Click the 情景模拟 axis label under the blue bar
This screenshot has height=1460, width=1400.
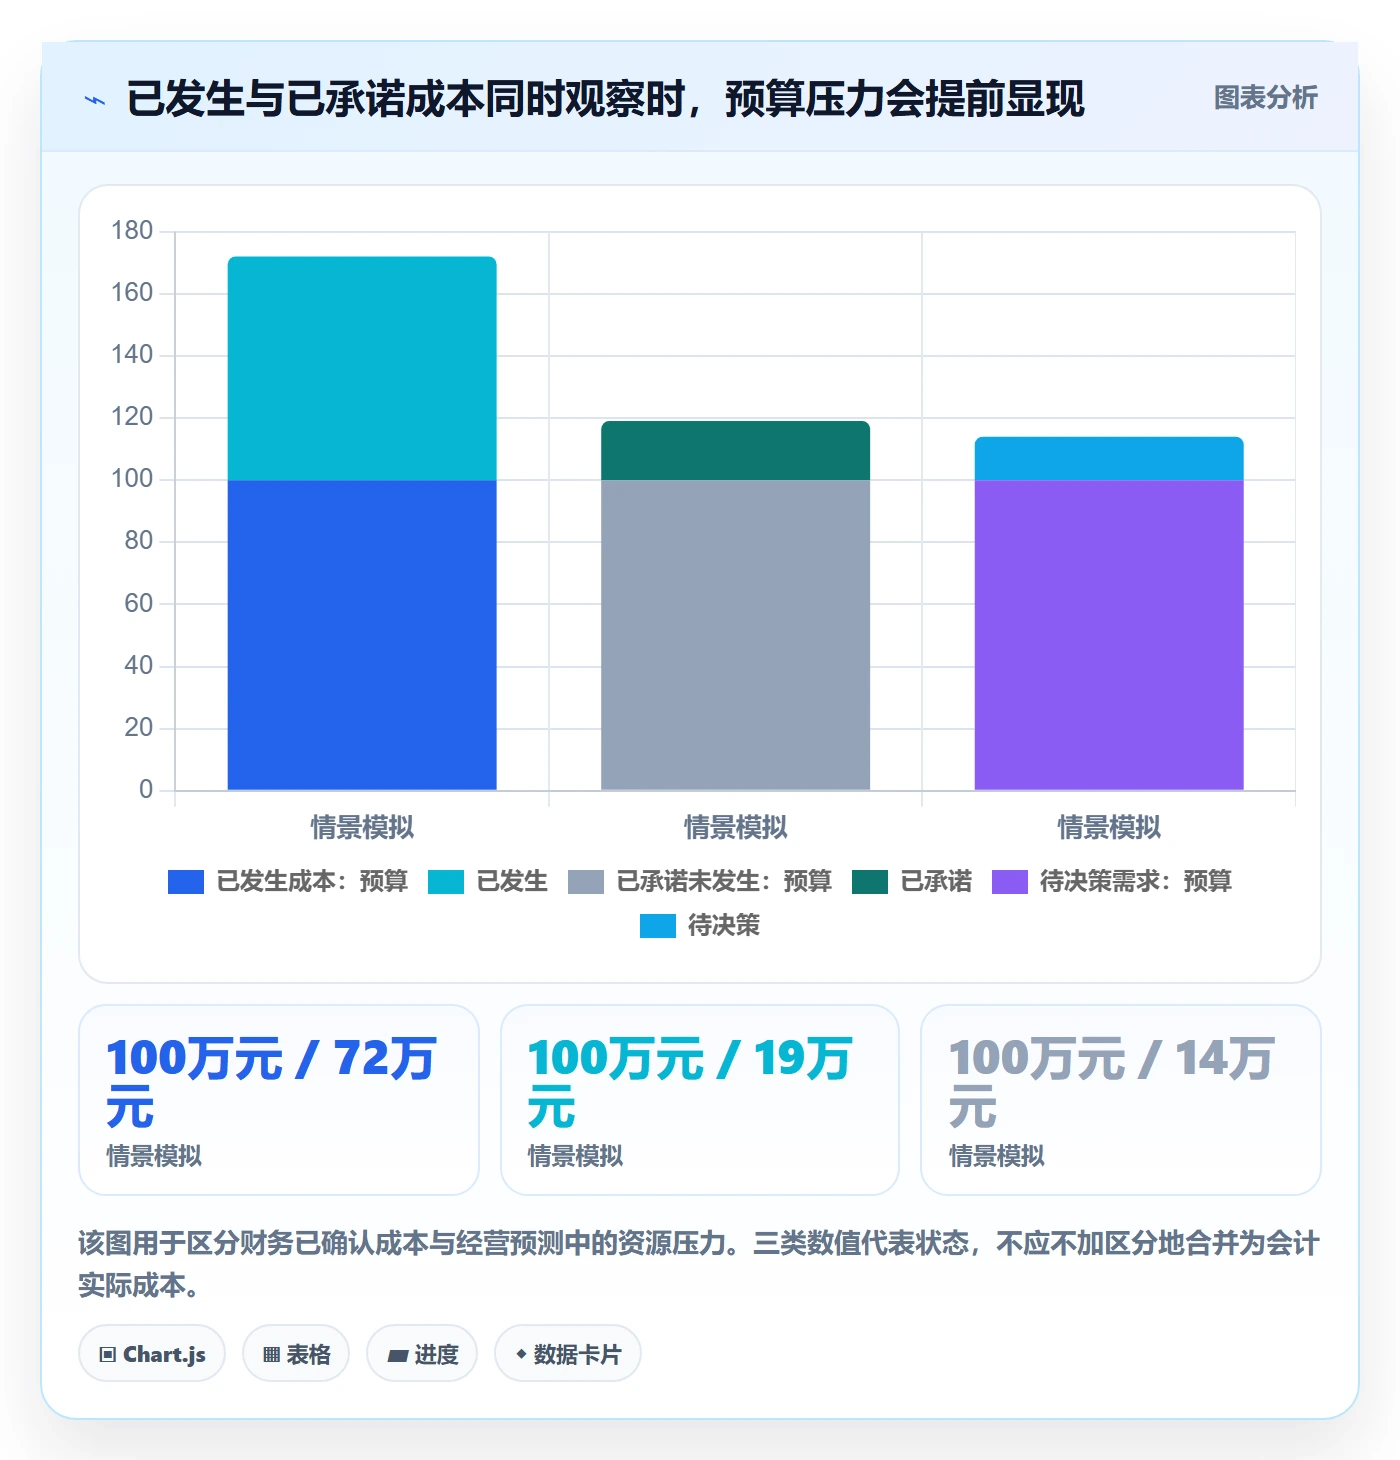[362, 828]
